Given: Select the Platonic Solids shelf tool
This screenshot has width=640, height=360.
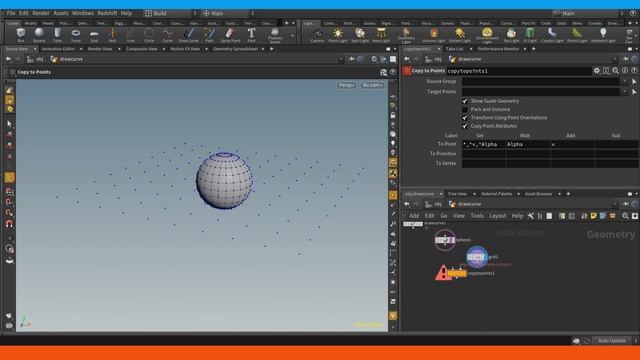Looking at the screenshot, I should point(275,36).
